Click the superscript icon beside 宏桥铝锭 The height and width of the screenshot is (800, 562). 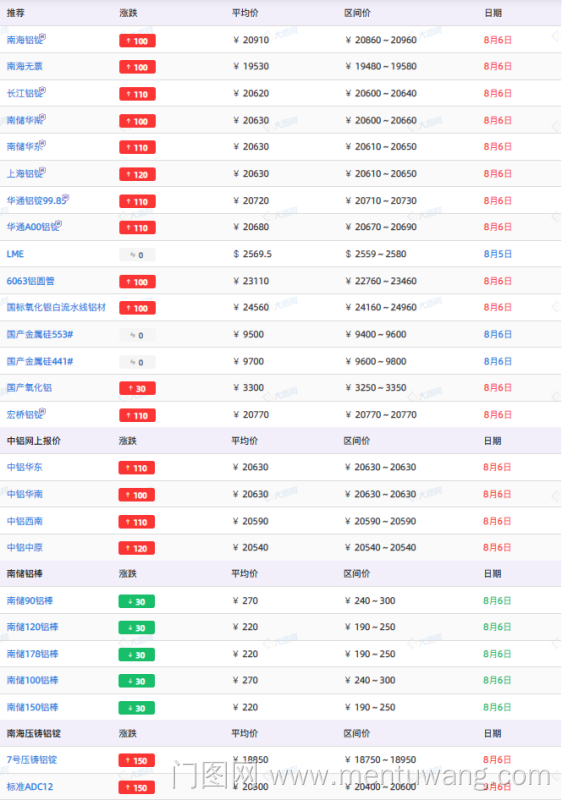click(43, 412)
